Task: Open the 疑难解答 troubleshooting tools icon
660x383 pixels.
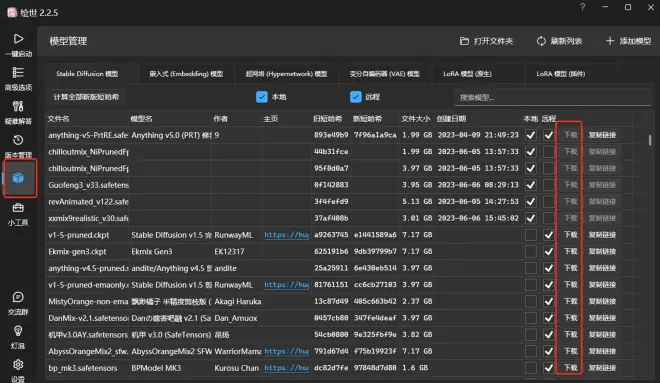Action: click(18, 106)
